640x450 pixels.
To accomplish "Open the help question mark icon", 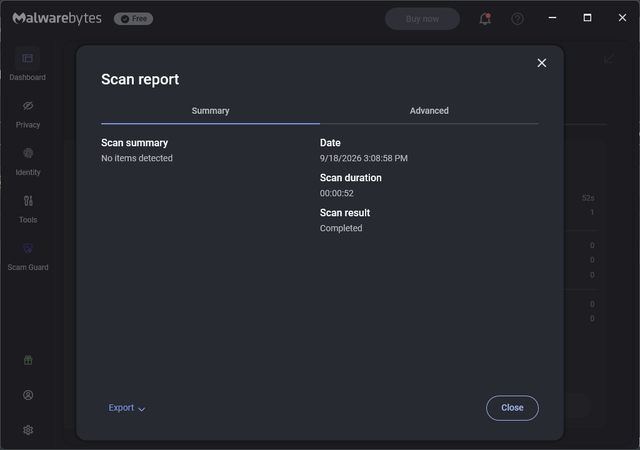I will tap(517, 19).
